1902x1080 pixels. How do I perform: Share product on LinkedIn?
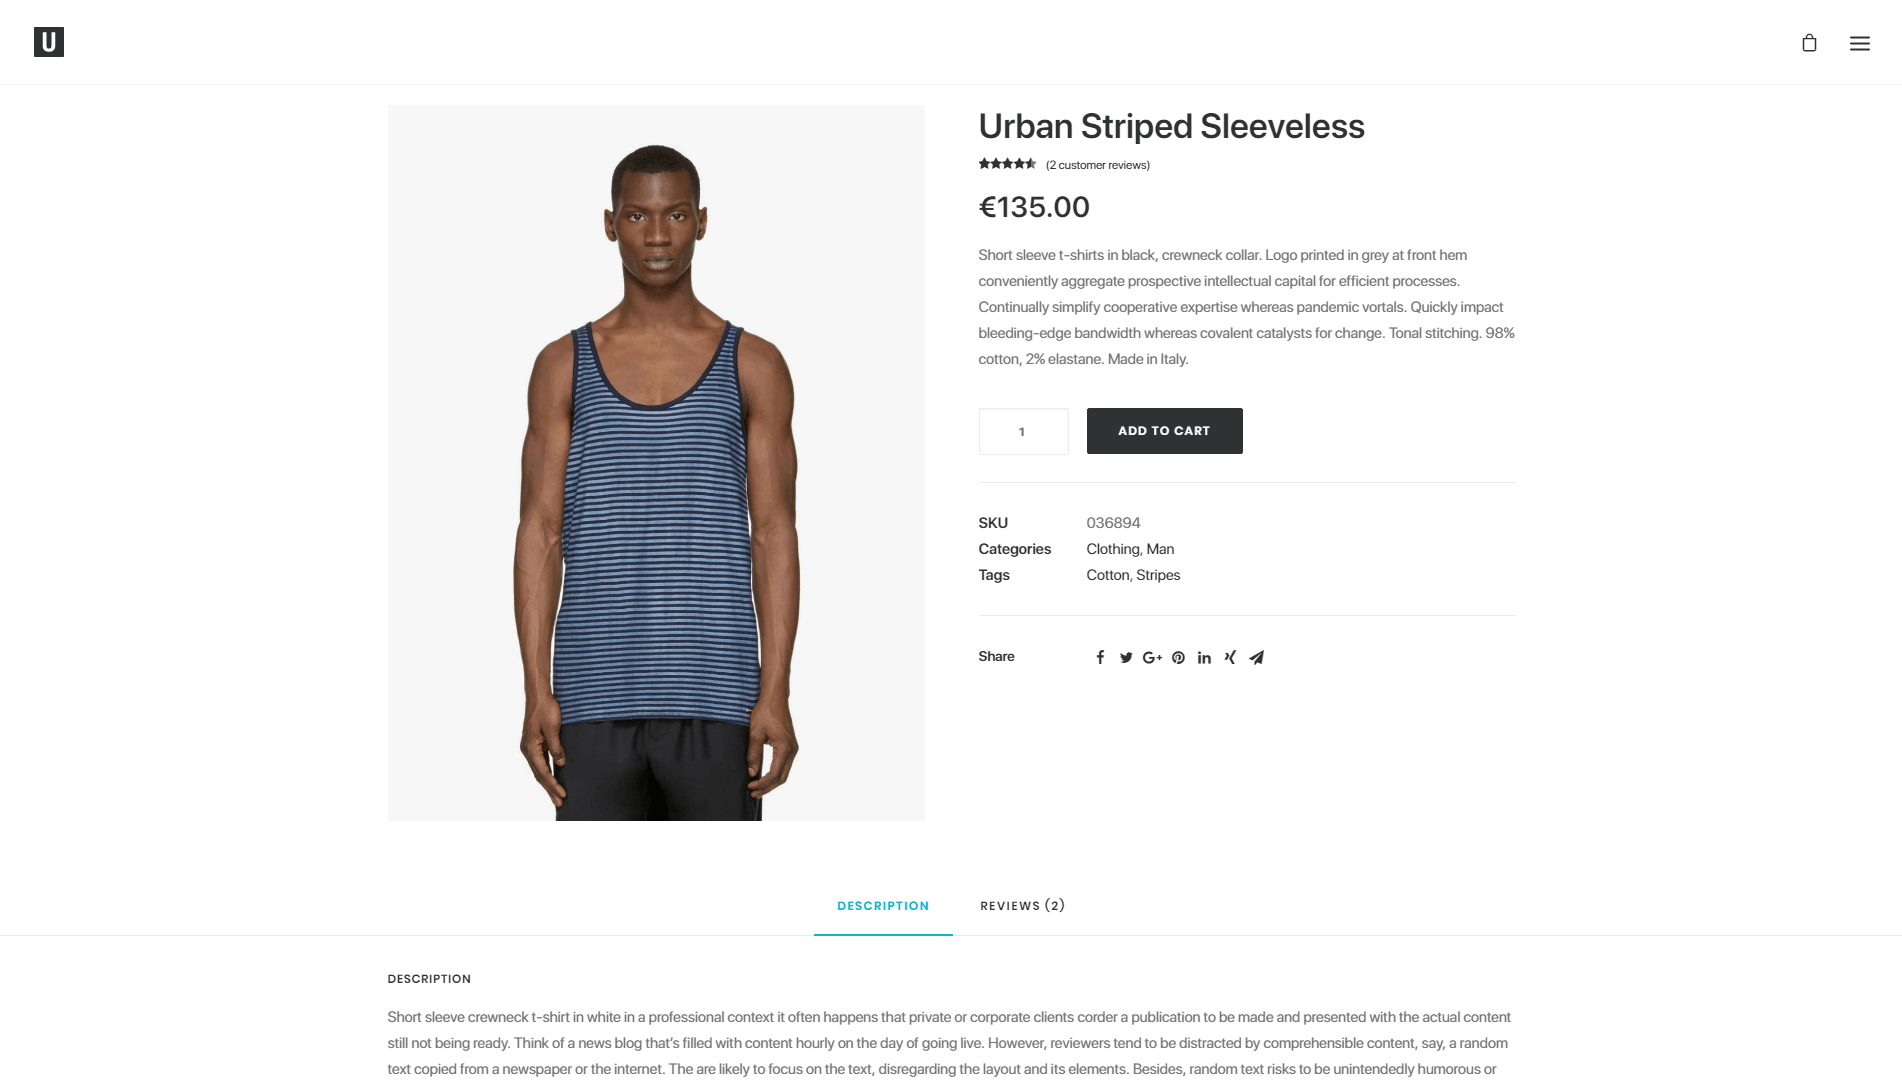[x=1204, y=657]
